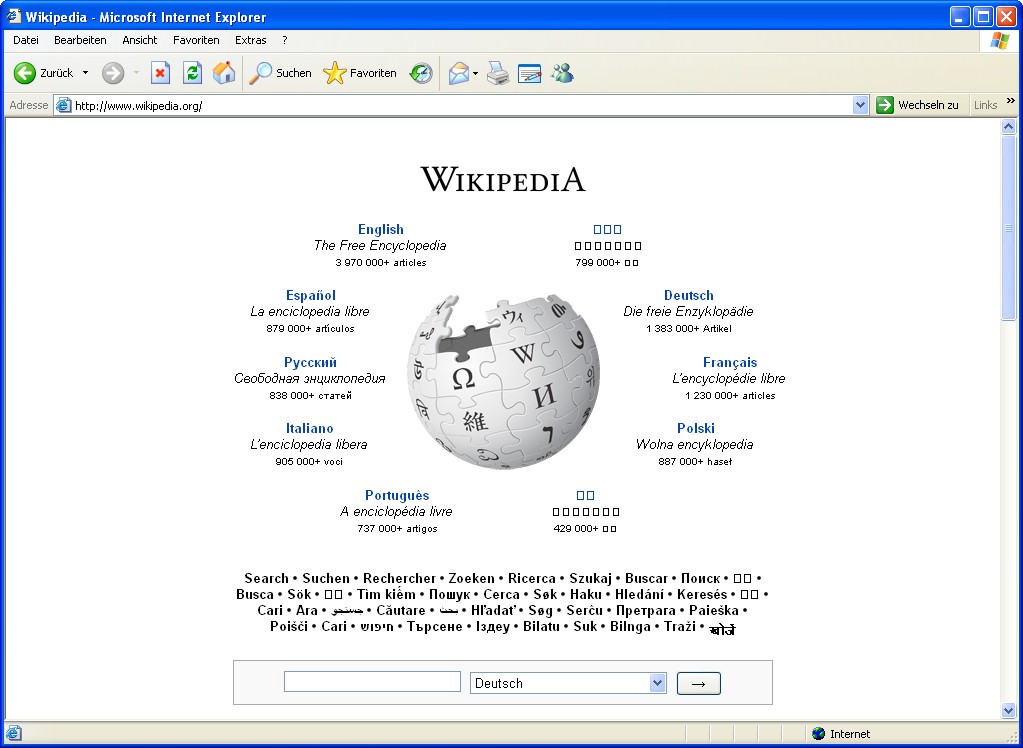The image size is (1023, 748).
Task: Open the Favoriten star panel
Action: (x=360, y=73)
